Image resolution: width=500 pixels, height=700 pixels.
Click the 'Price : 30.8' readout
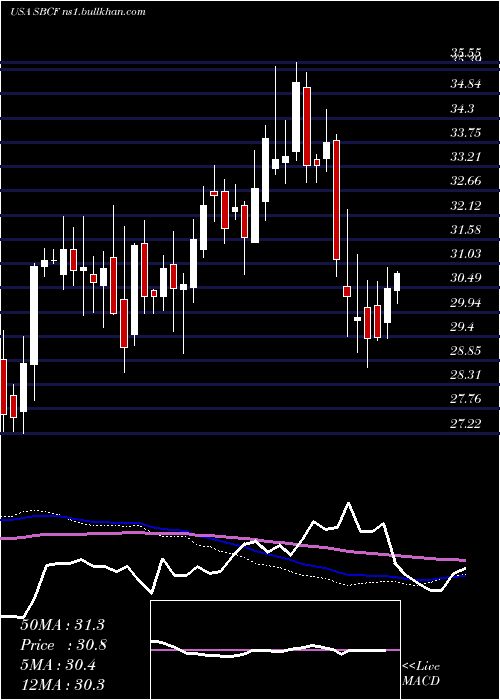coord(64,645)
